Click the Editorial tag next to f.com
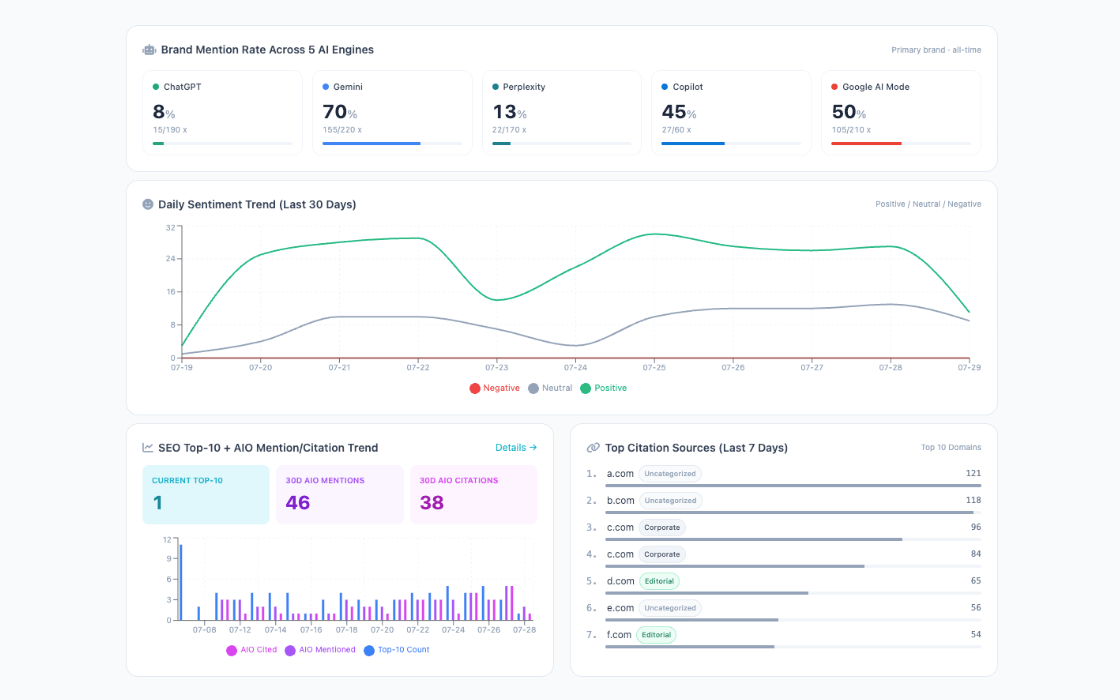The width and height of the screenshot is (1120, 700). click(656, 635)
